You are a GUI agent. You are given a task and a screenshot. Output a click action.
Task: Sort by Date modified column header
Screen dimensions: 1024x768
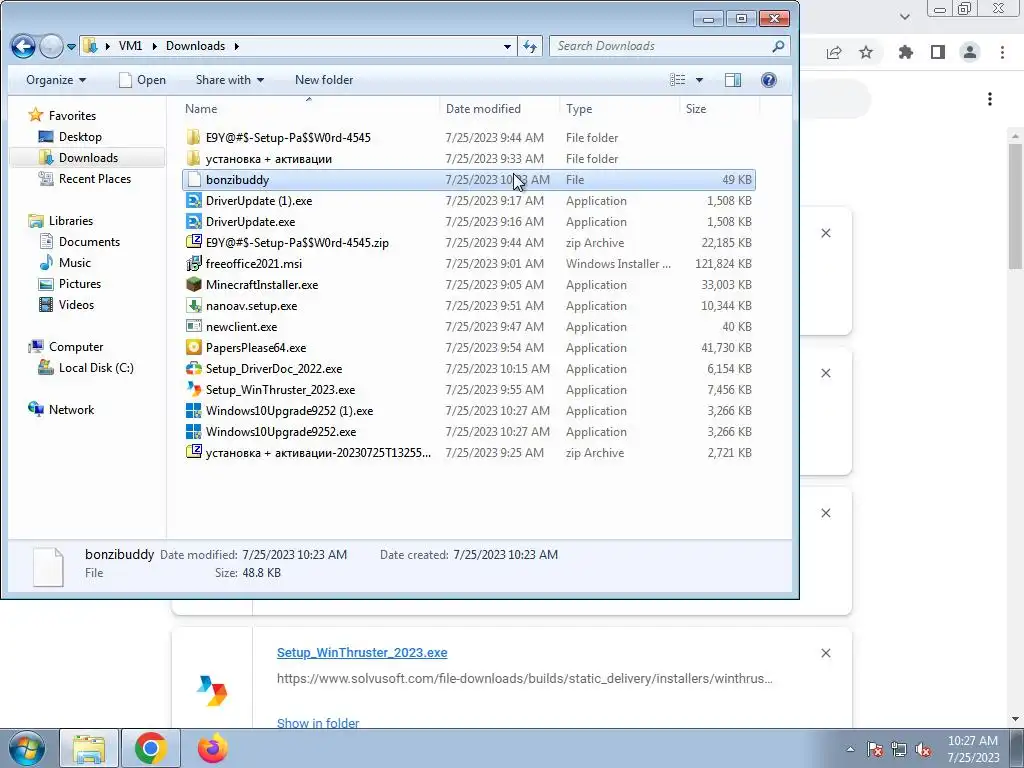500,109
